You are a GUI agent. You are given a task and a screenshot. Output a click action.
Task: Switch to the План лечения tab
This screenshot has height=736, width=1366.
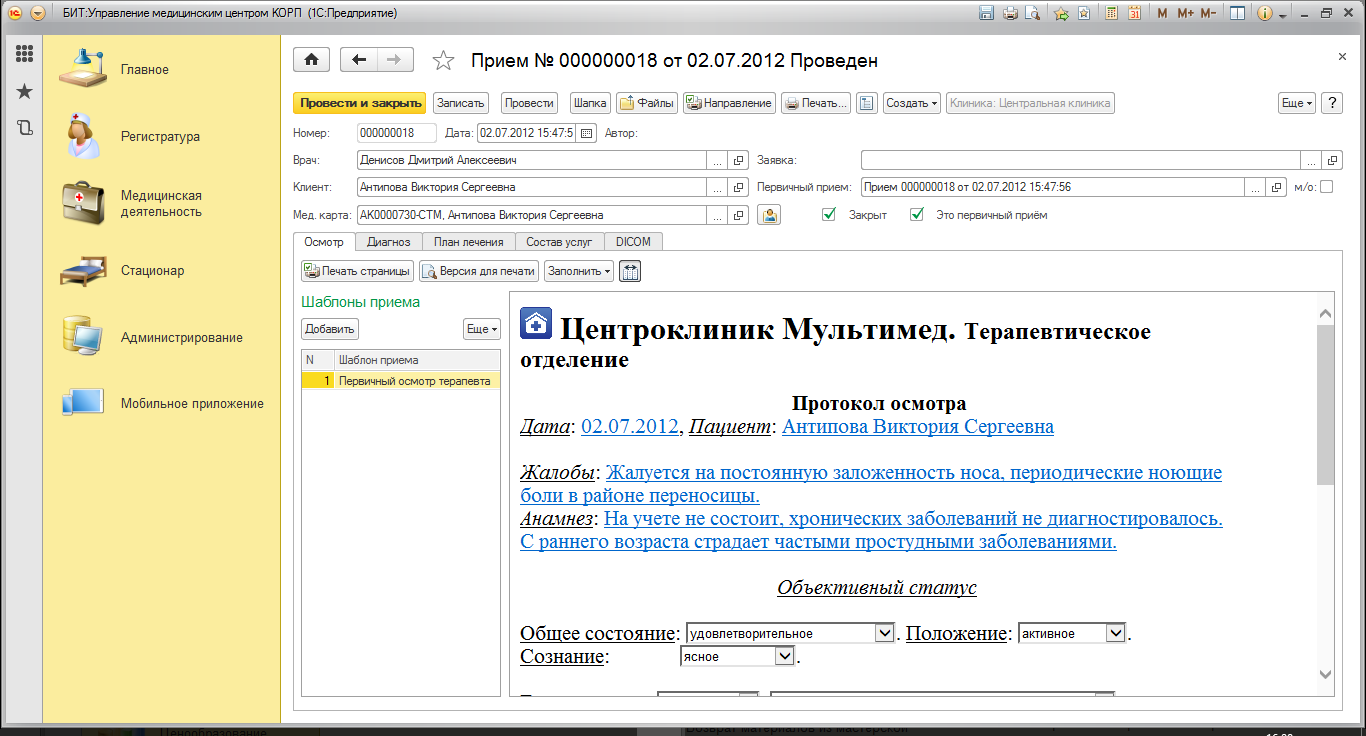point(469,242)
